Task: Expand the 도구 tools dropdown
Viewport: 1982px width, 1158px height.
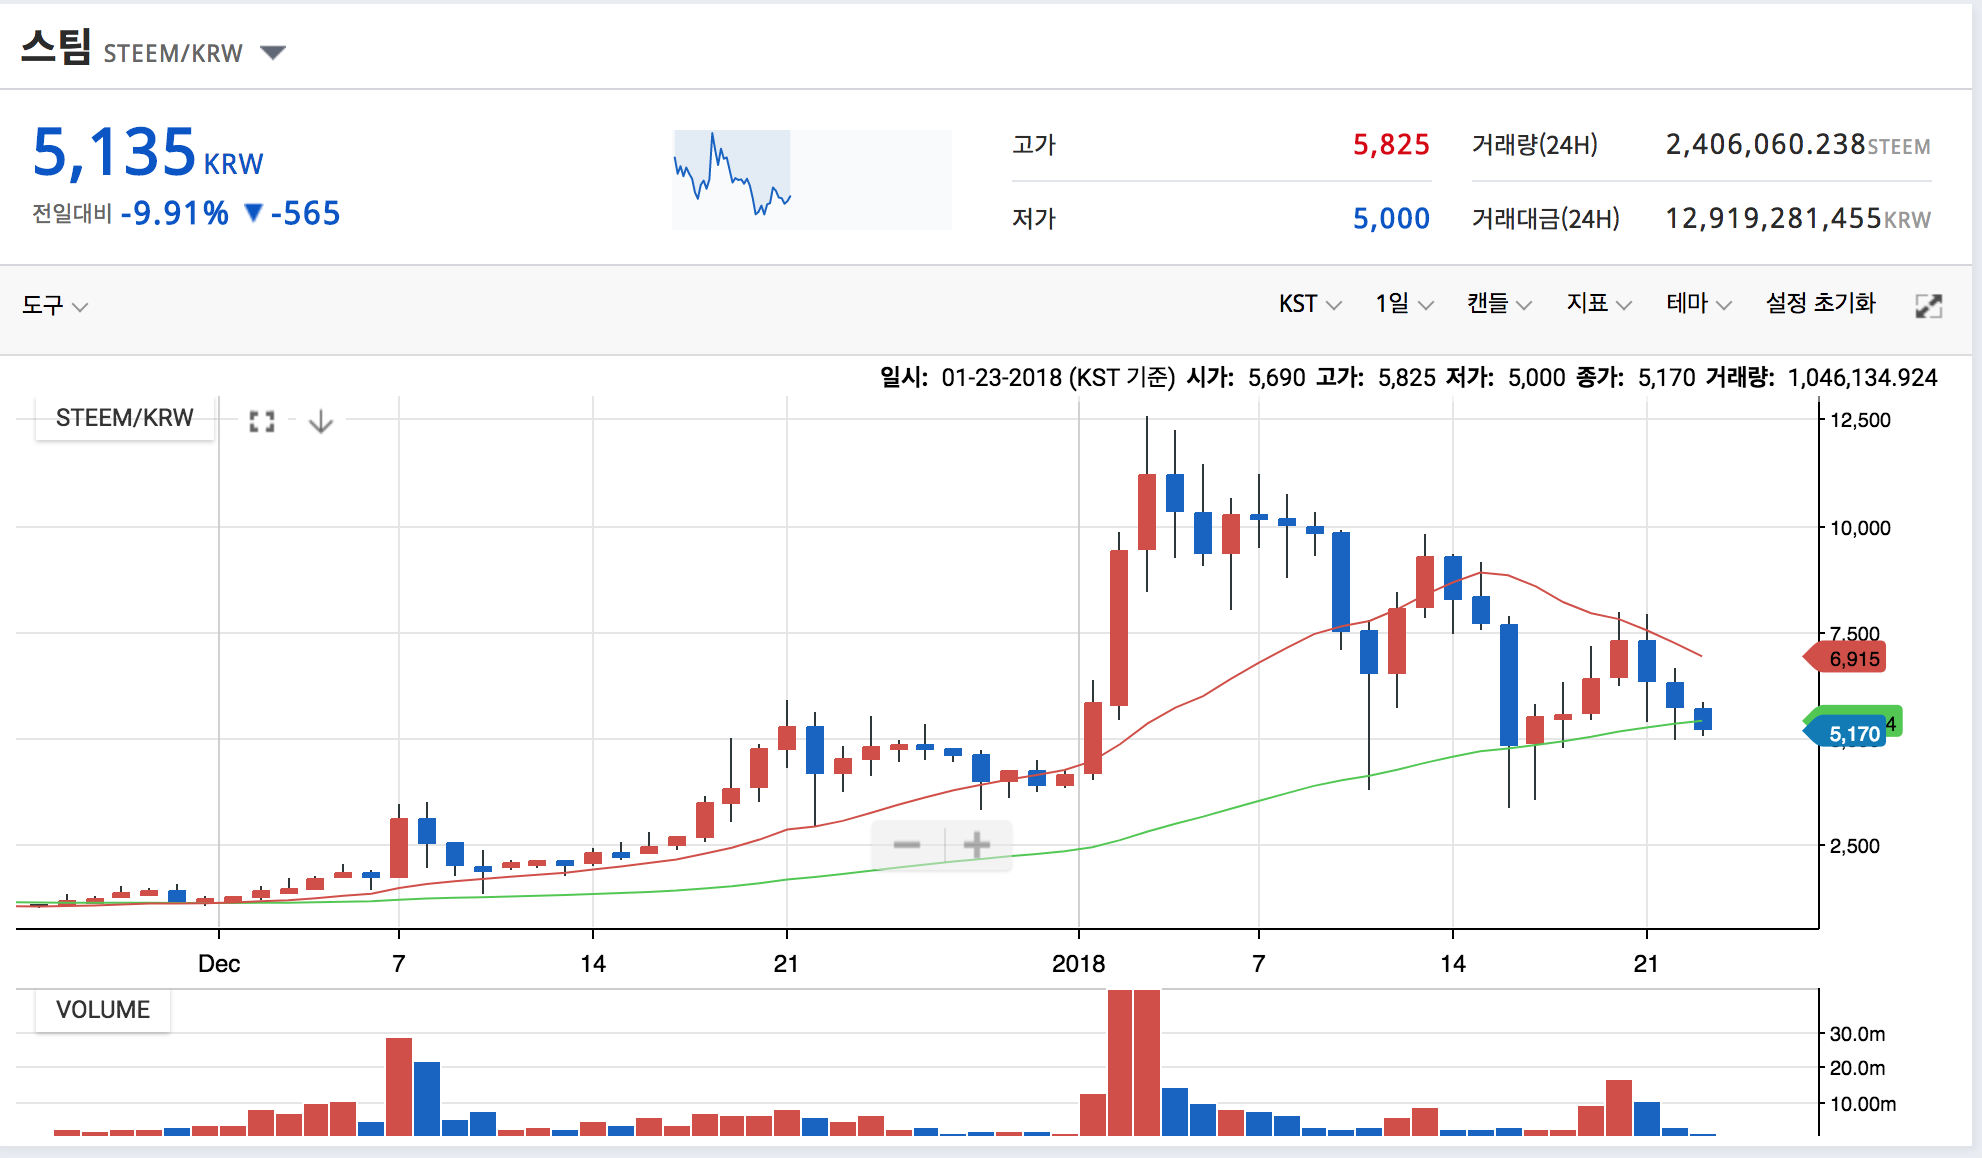Action: point(55,305)
